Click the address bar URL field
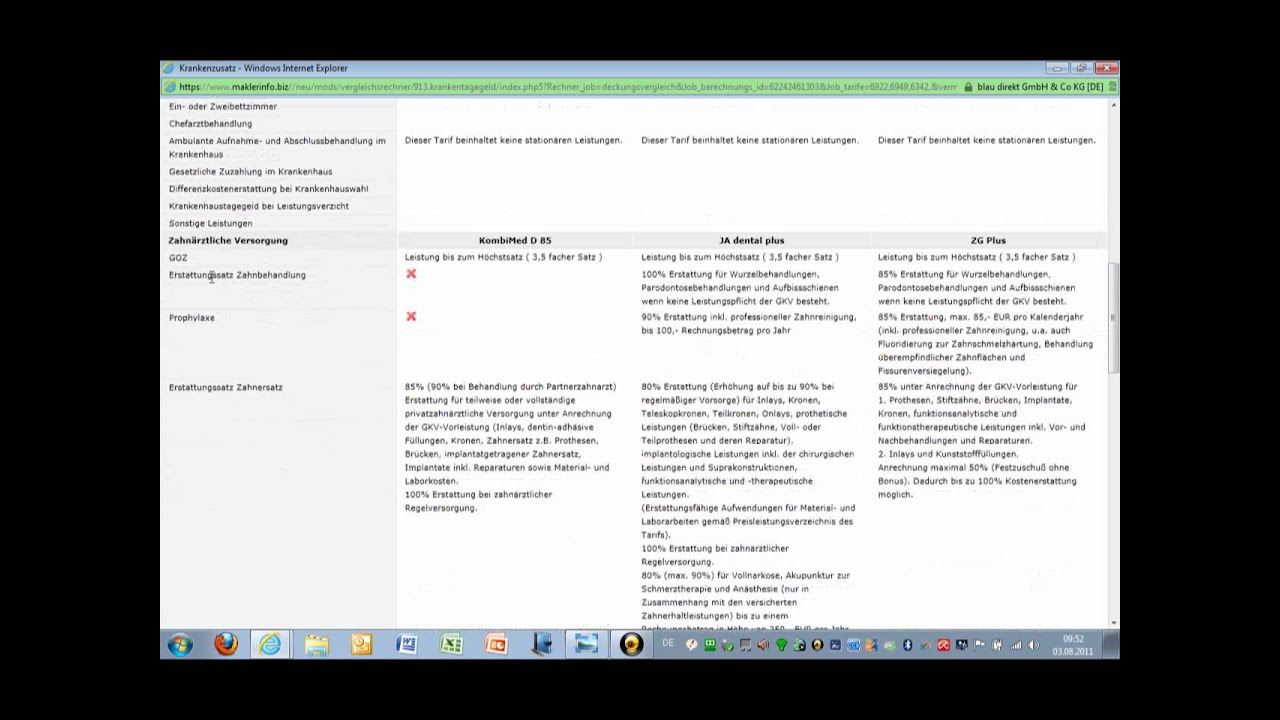1280x720 pixels. point(568,87)
